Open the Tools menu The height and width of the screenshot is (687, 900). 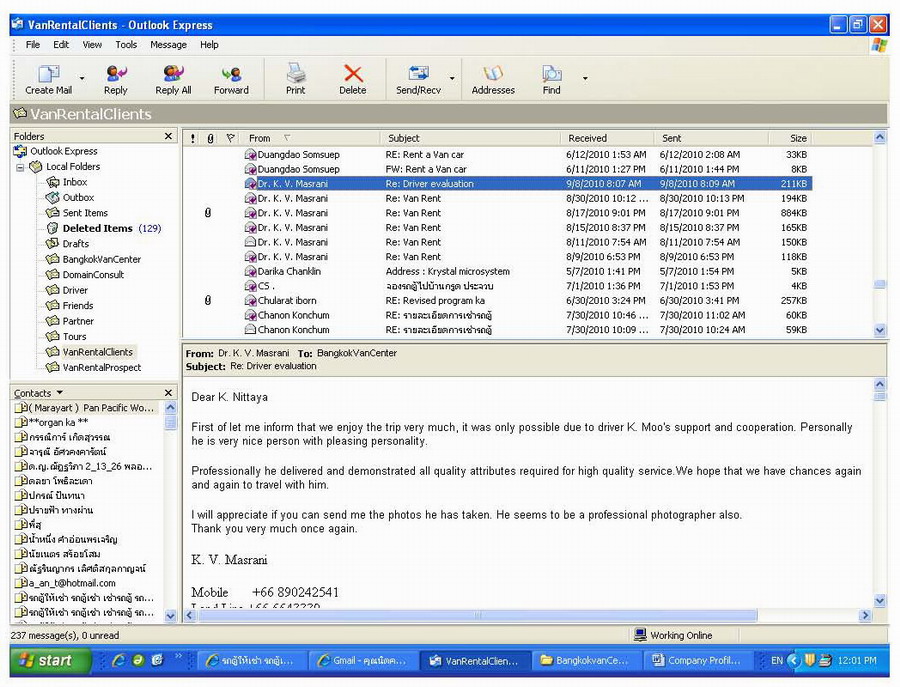[x=126, y=45]
